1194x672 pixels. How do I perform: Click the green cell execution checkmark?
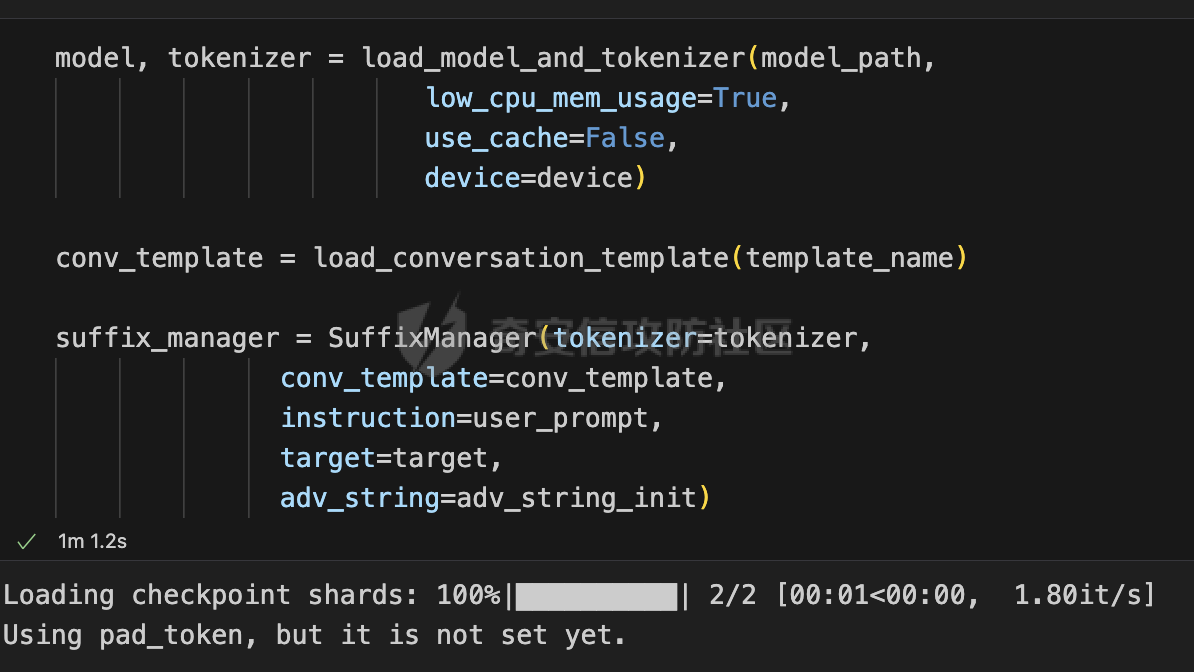tap(27, 542)
